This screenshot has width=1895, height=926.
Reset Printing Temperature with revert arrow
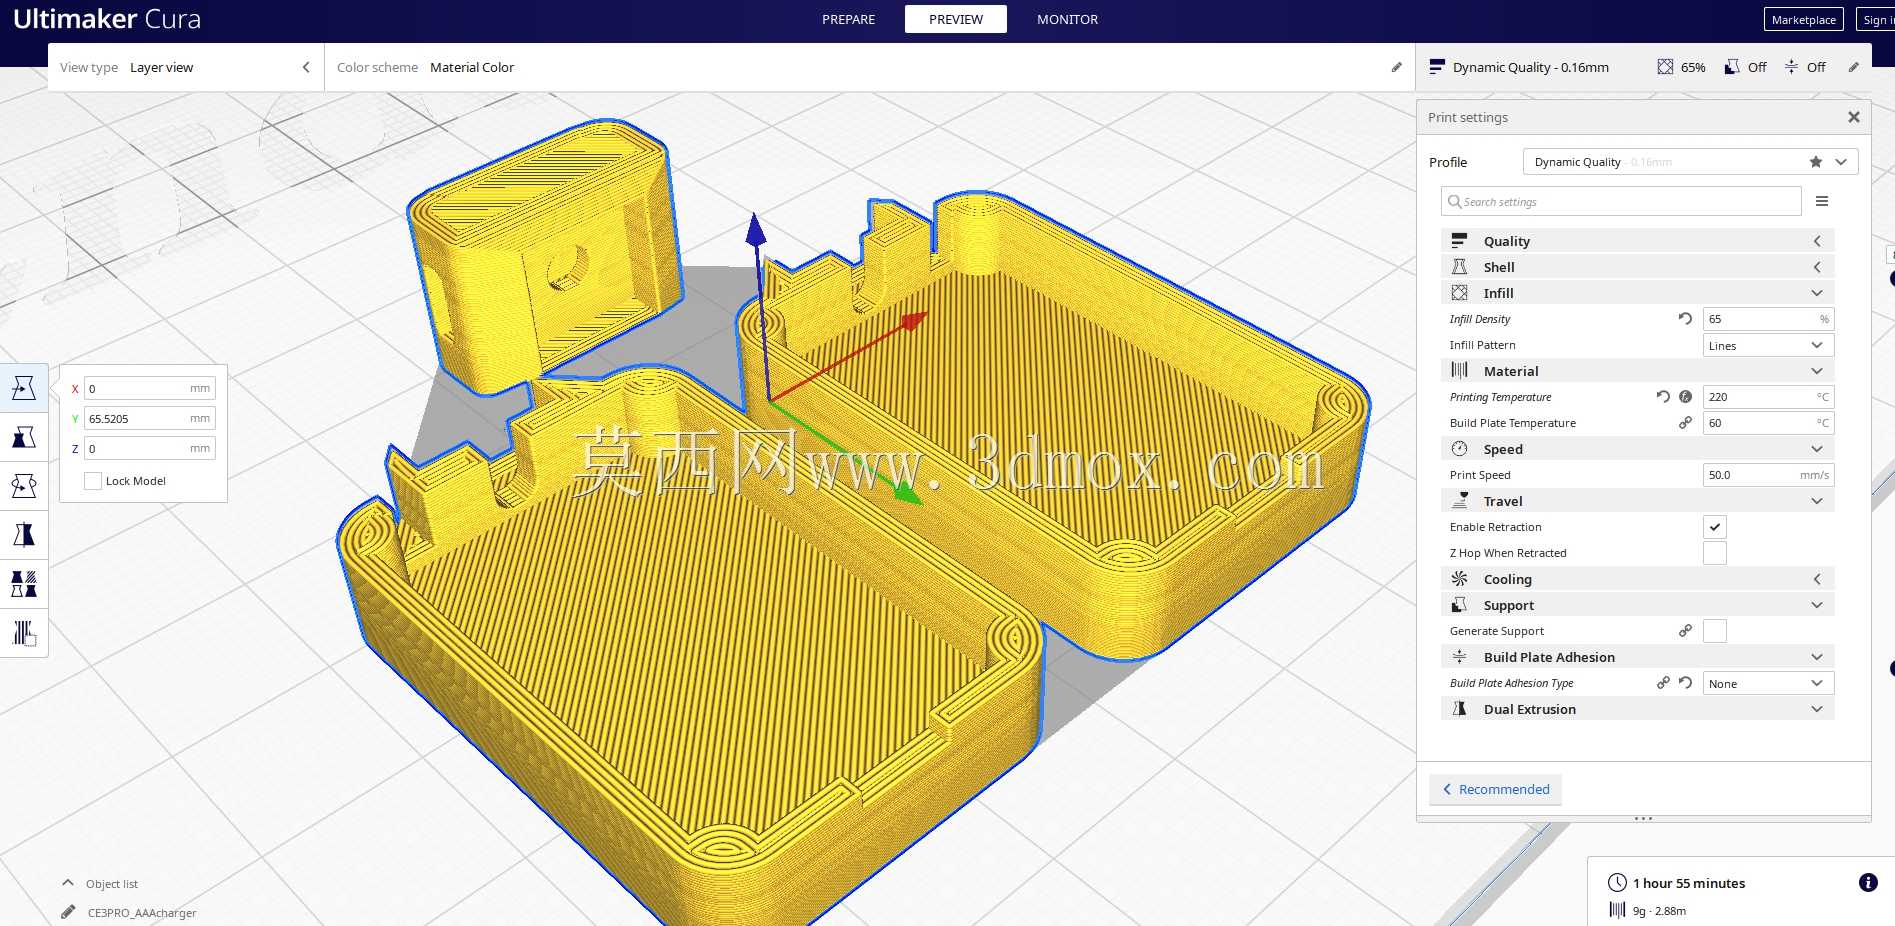1663,397
